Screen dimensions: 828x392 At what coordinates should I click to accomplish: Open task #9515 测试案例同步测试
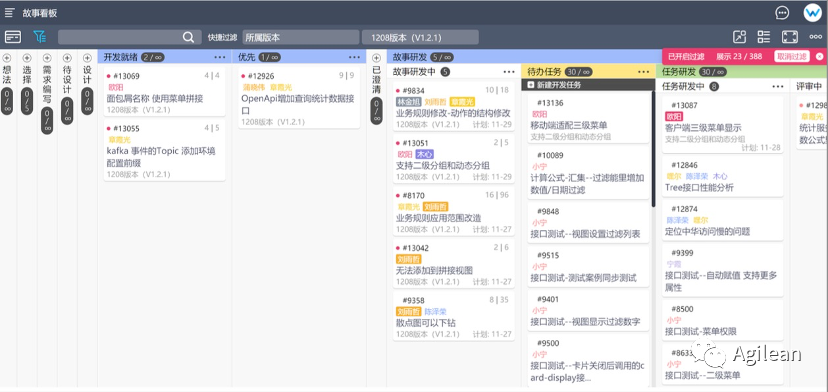coord(588,266)
